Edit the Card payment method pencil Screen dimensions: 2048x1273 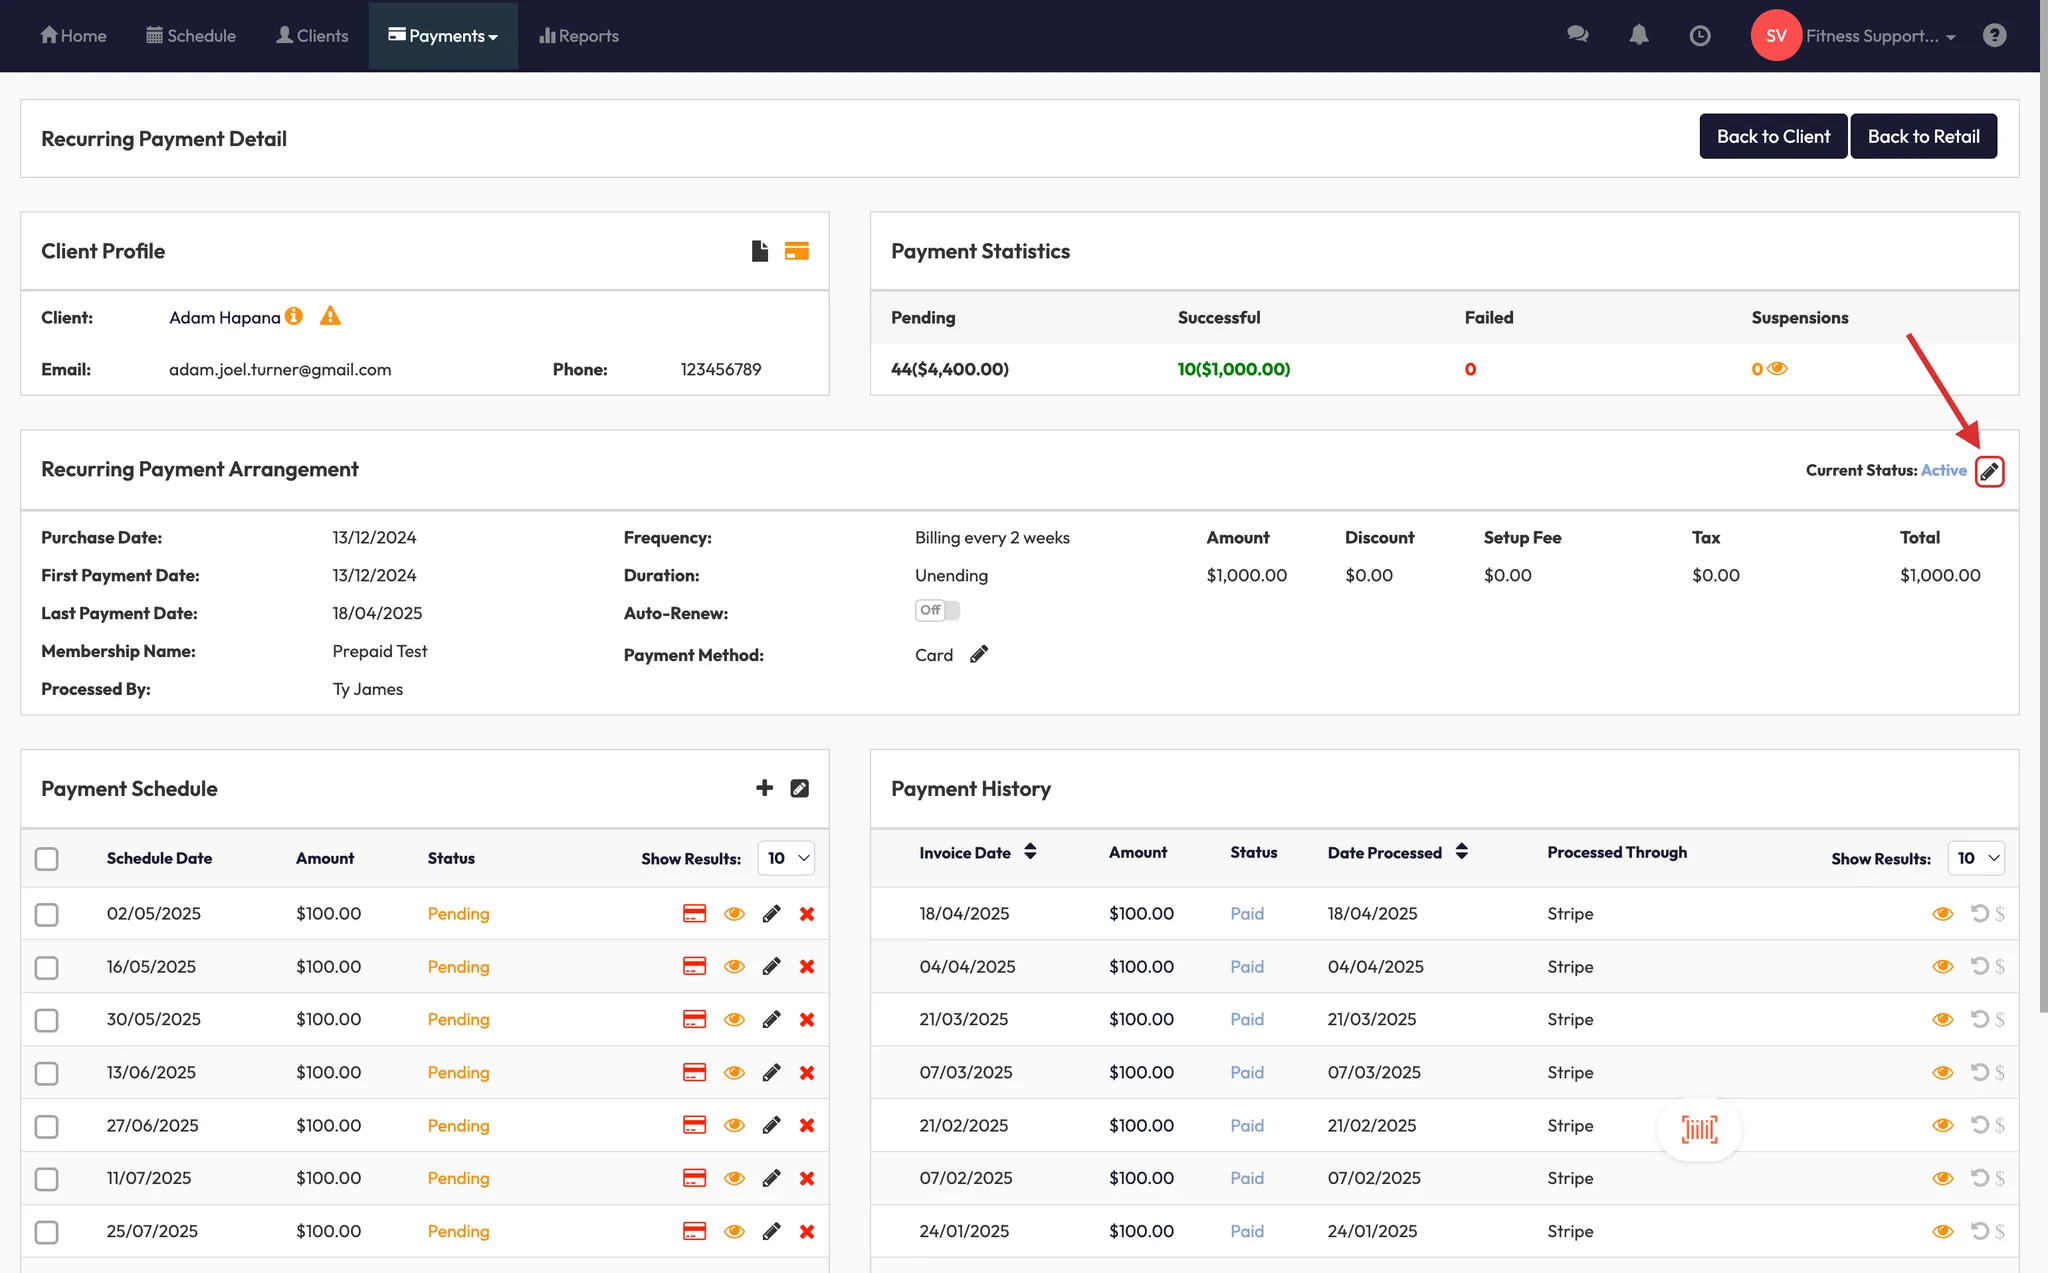979,654
